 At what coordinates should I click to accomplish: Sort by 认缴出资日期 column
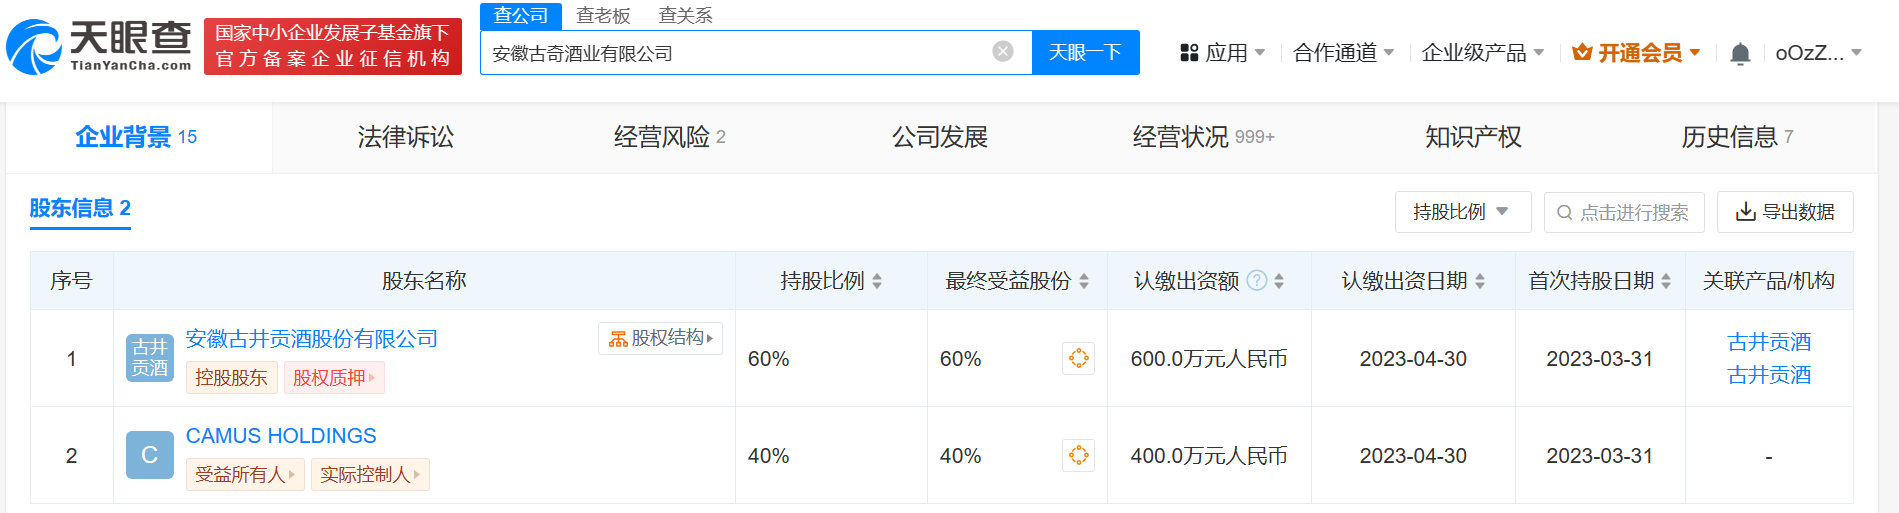click(x=1480, y=281)
